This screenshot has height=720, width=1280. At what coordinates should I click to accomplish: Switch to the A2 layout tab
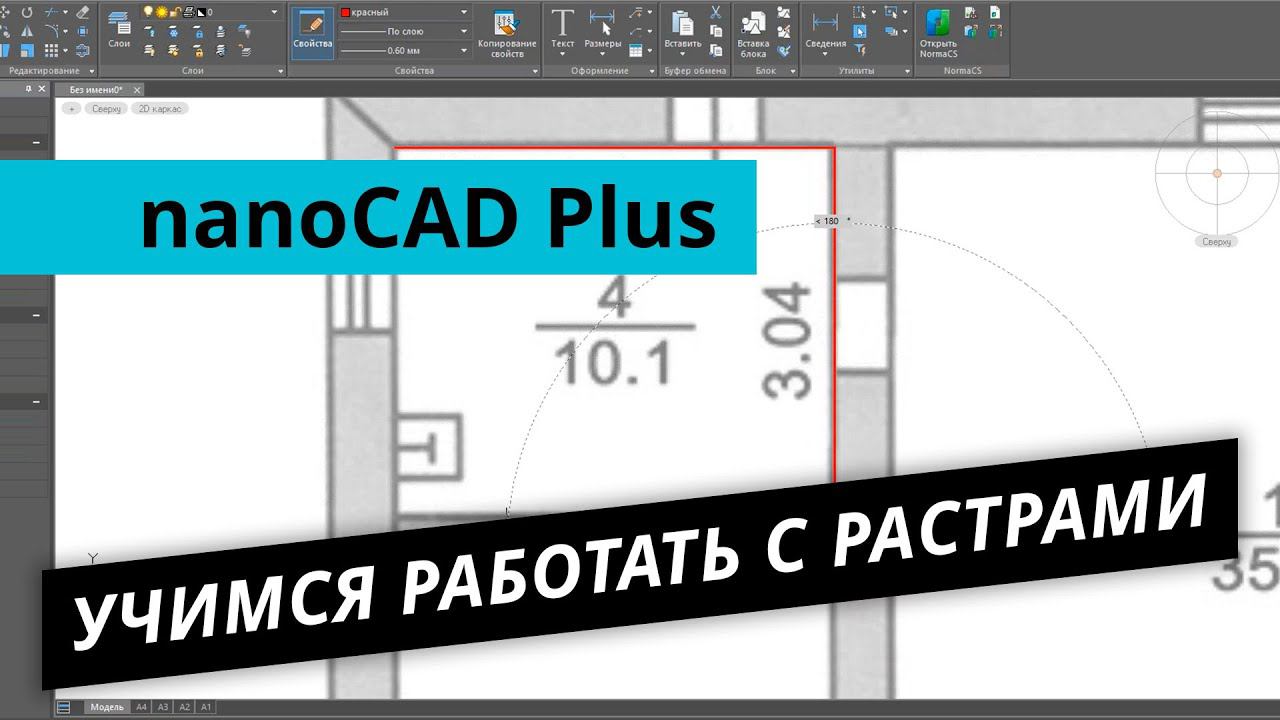click(x=185, y=707)
